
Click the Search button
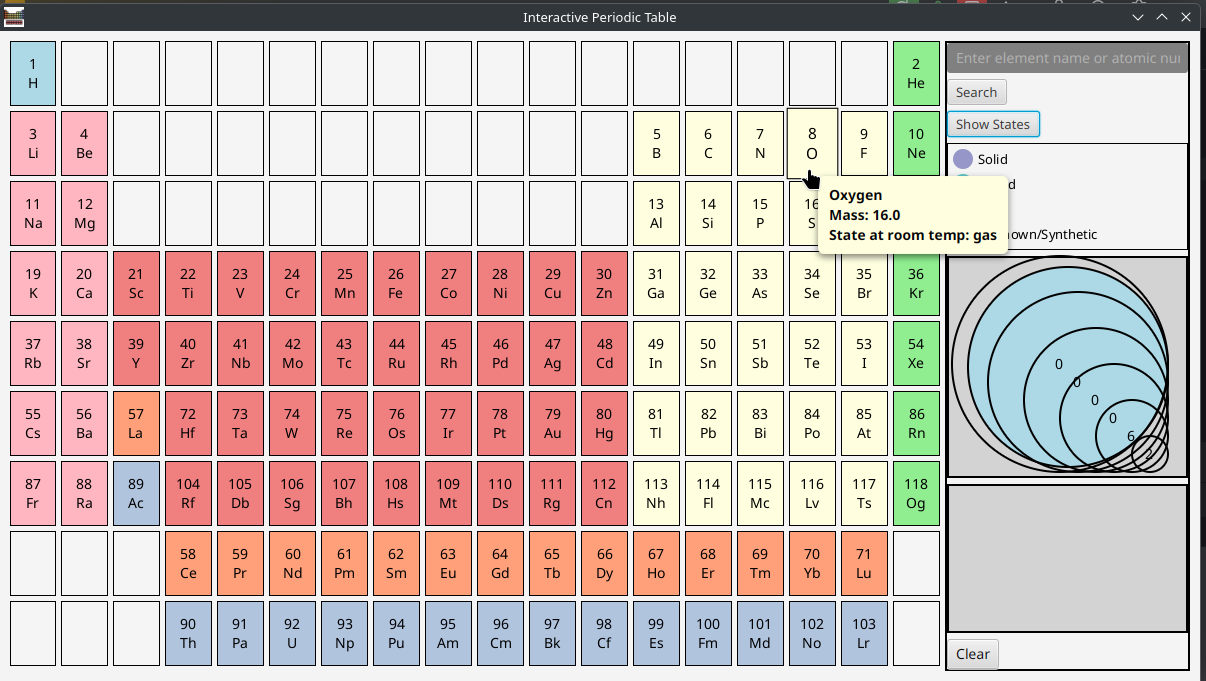pos(976,92)
